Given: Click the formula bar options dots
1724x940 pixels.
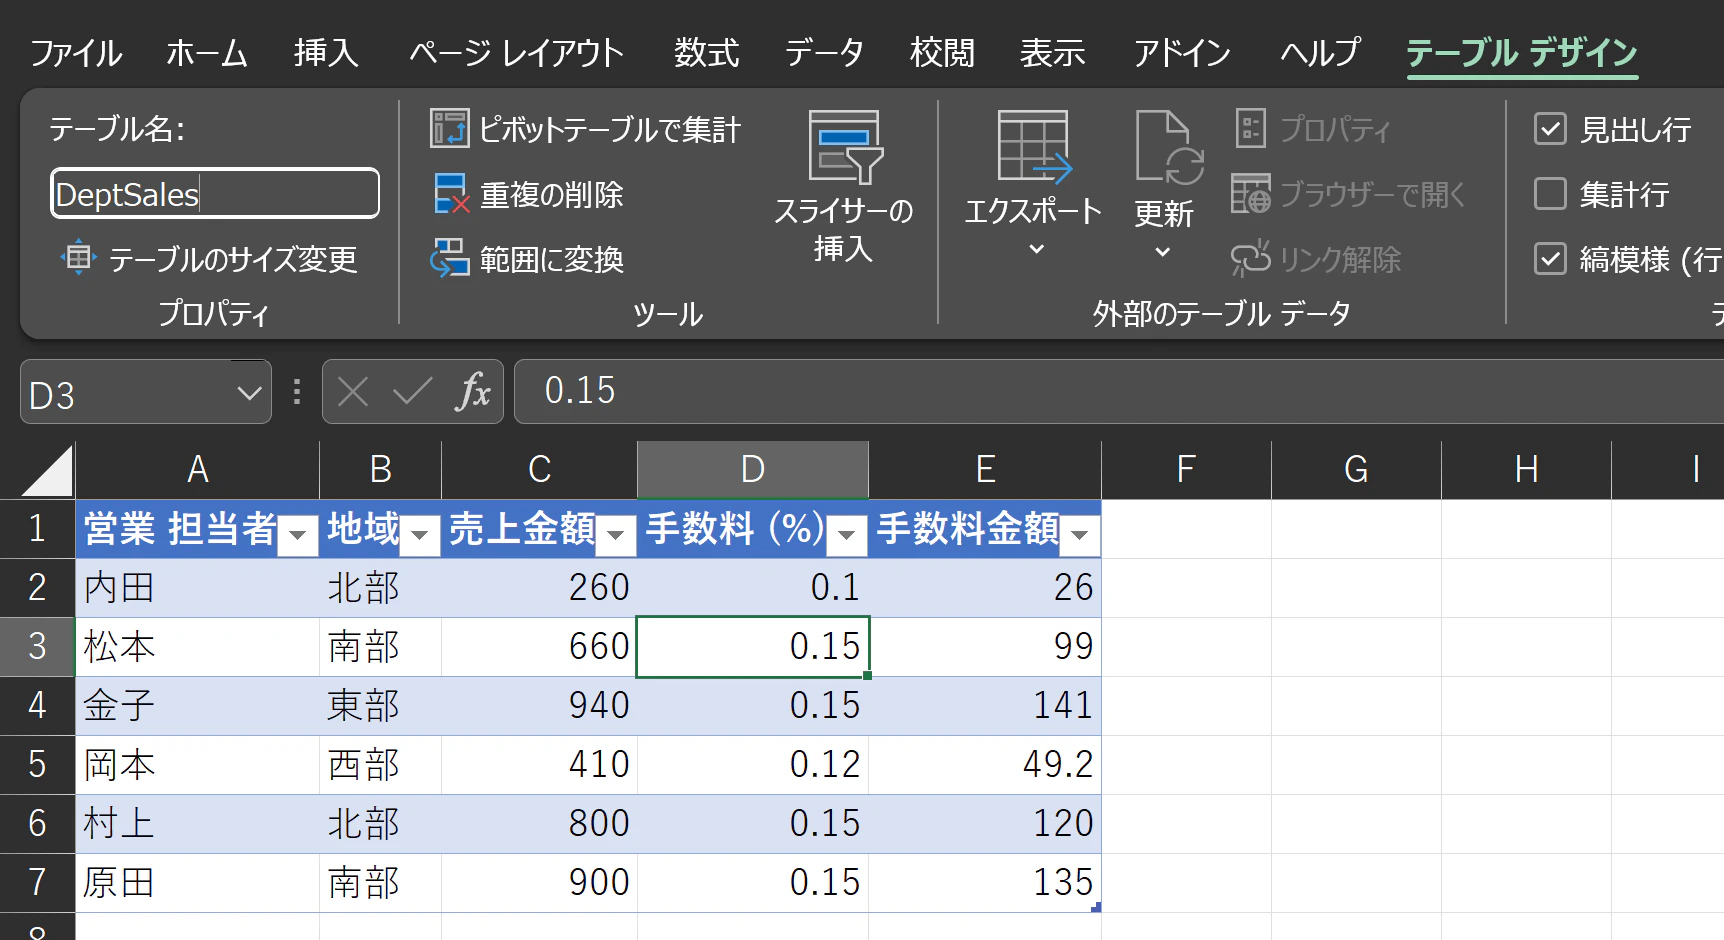Looking at the screenshot, I should pyautogui.click(x=297, y=392).
